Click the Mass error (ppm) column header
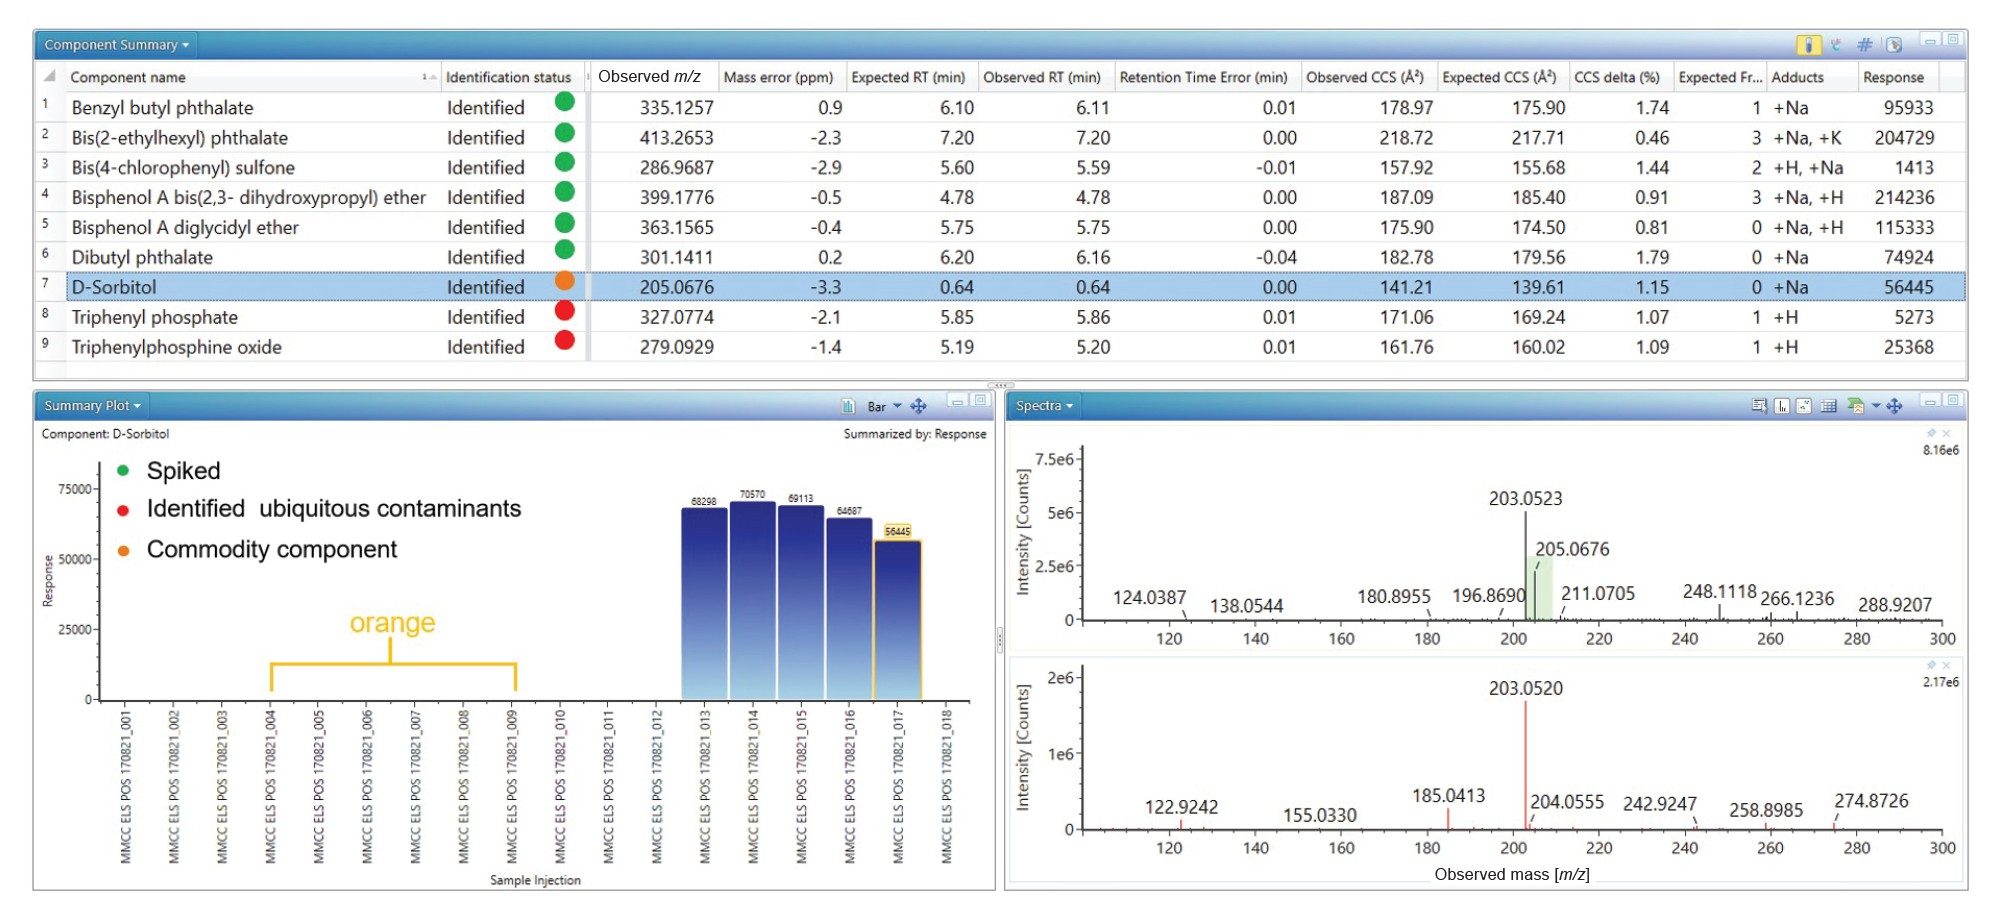The width and height of the screenshot is (2000, 918). (x=777, y=77)
